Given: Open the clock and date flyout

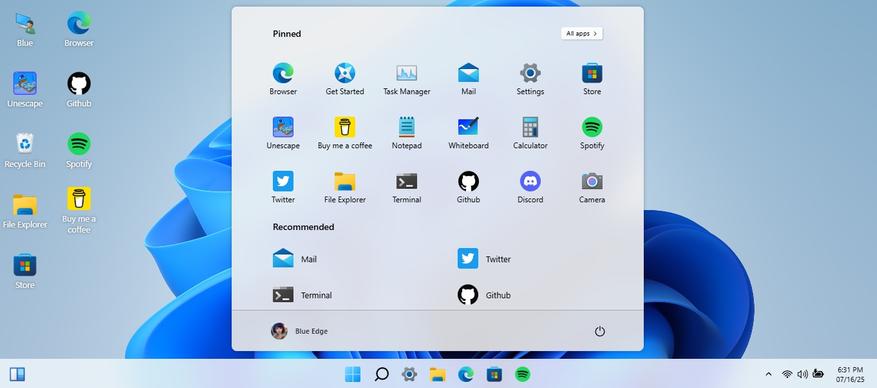Looking at the screenshot, I should click(850, 374).
